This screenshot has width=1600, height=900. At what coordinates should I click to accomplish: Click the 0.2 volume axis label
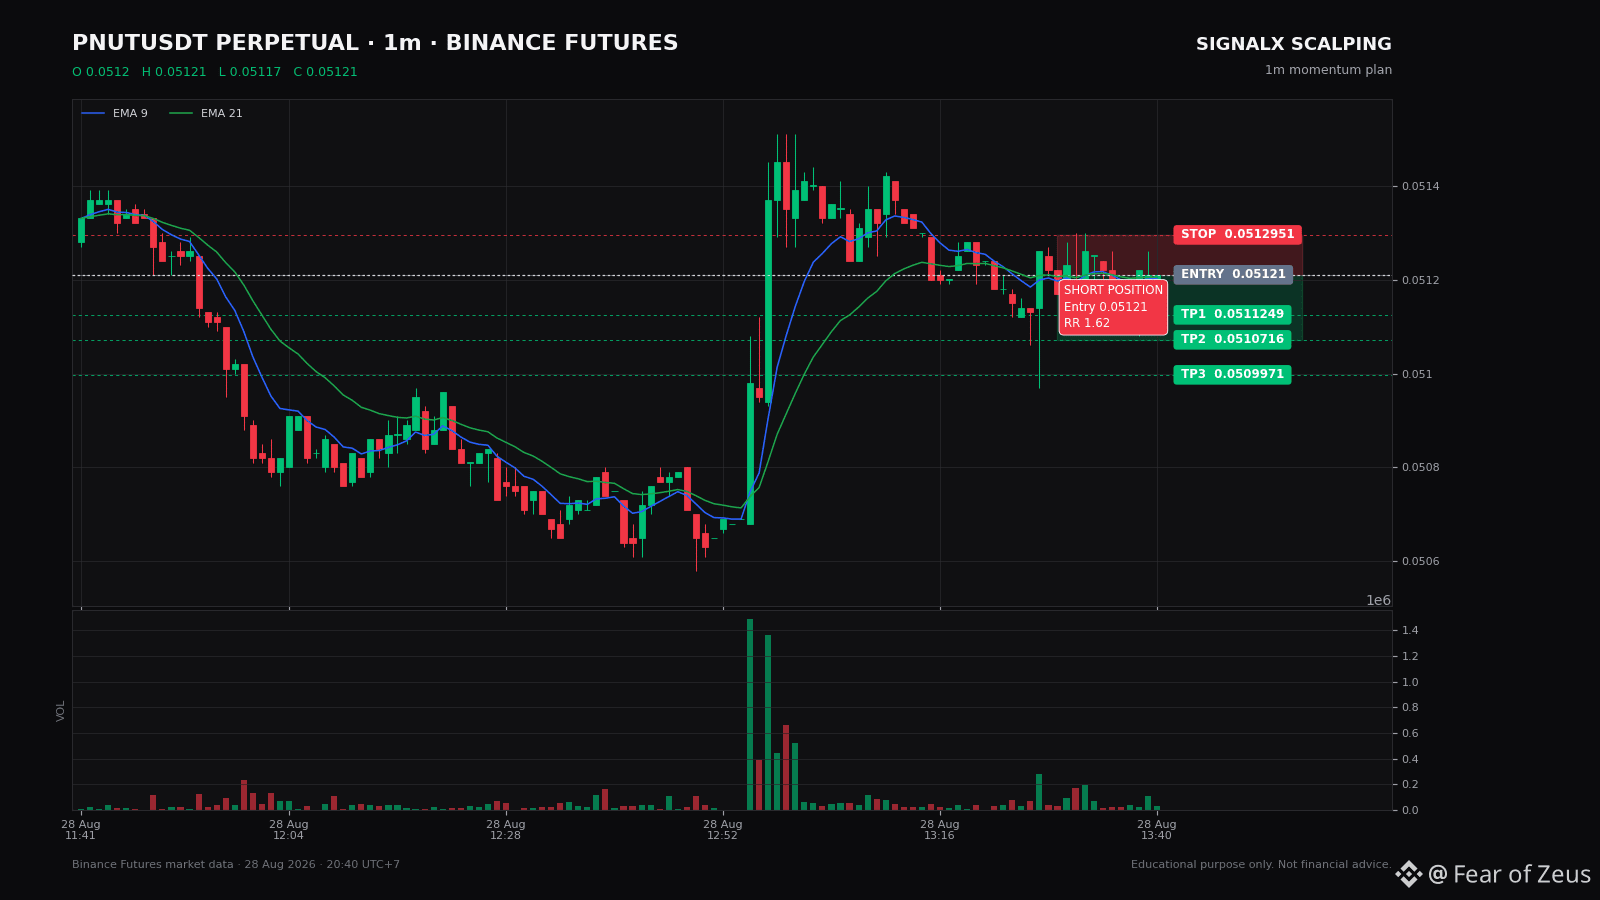pos(1410,785)
